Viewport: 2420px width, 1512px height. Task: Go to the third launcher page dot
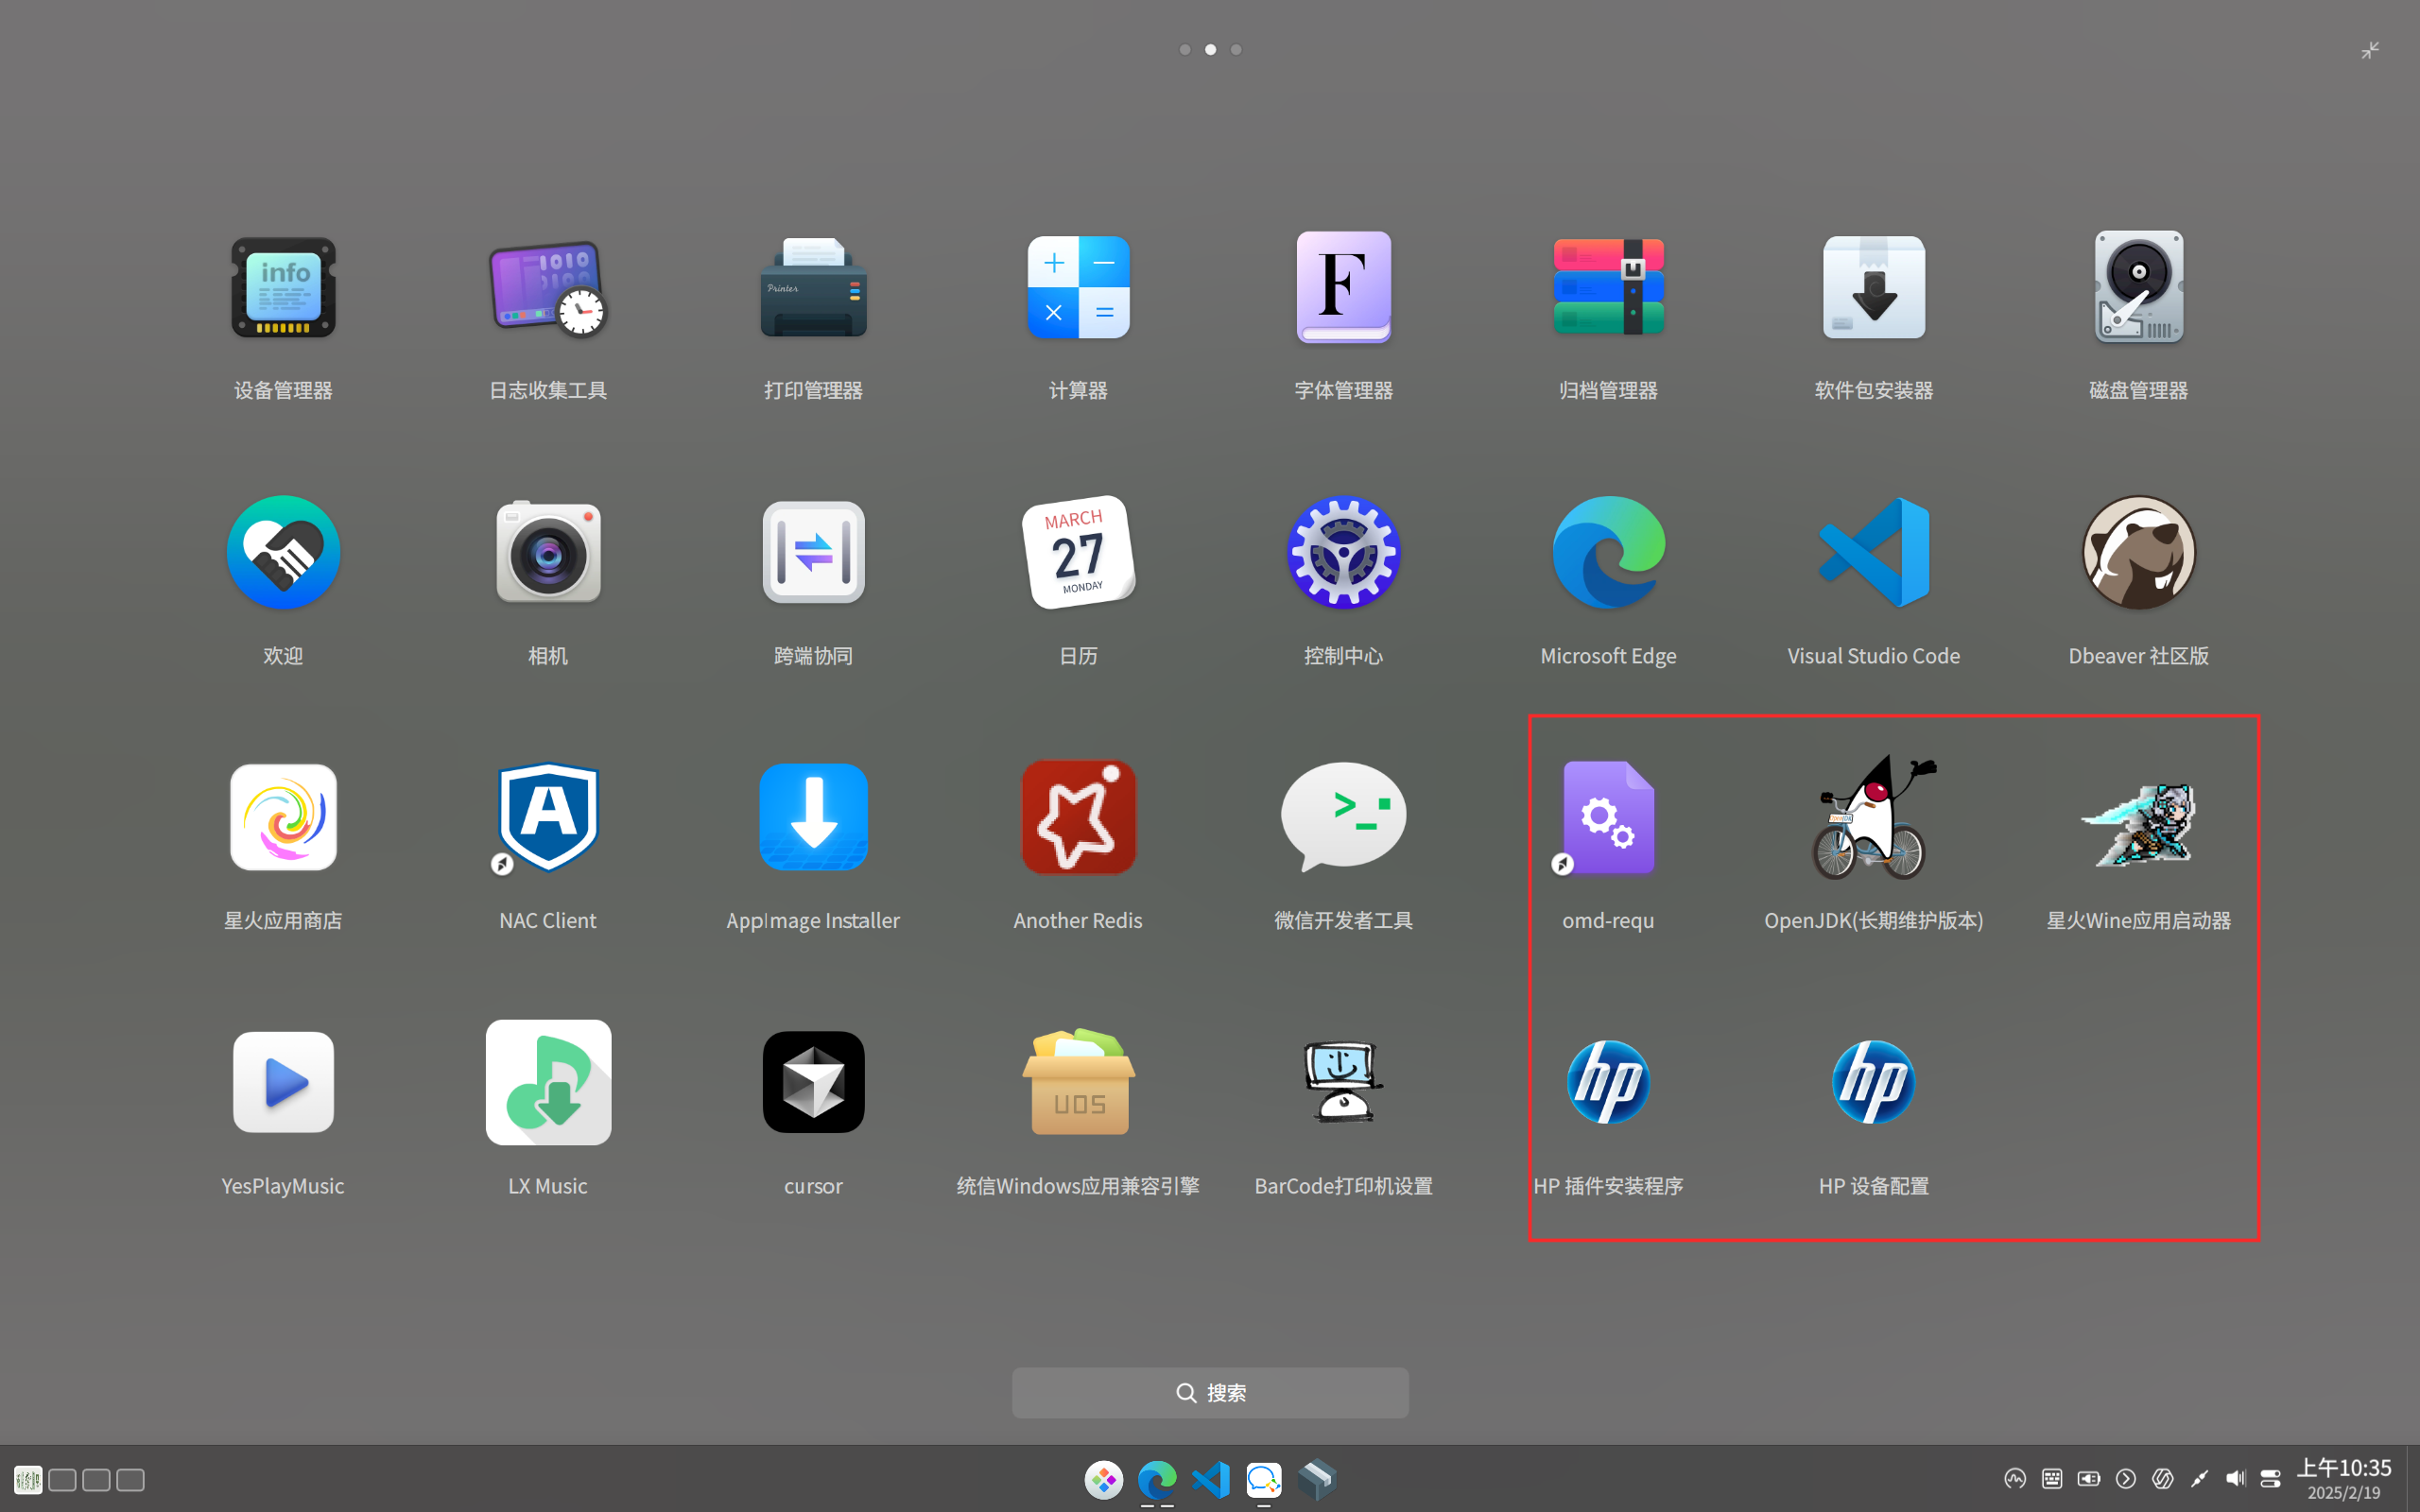point(1236,49)
